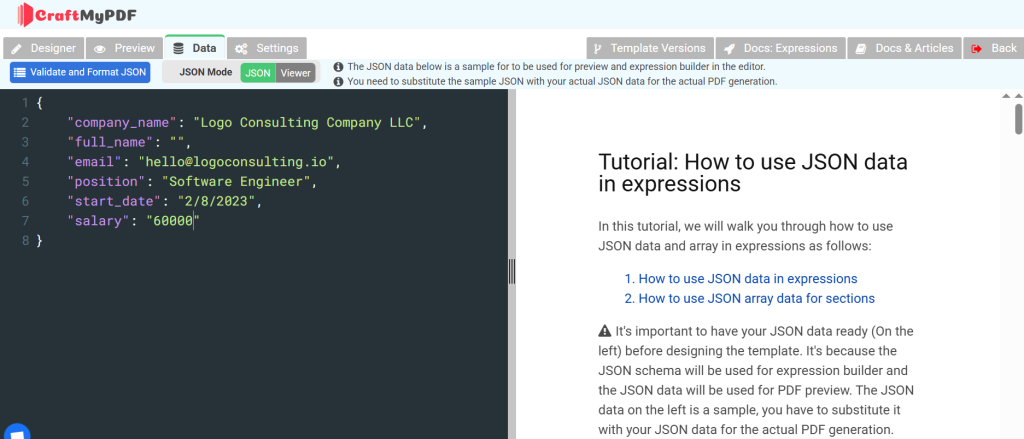Open the Settings tab
1024x439 pixels.
(267, 48)
